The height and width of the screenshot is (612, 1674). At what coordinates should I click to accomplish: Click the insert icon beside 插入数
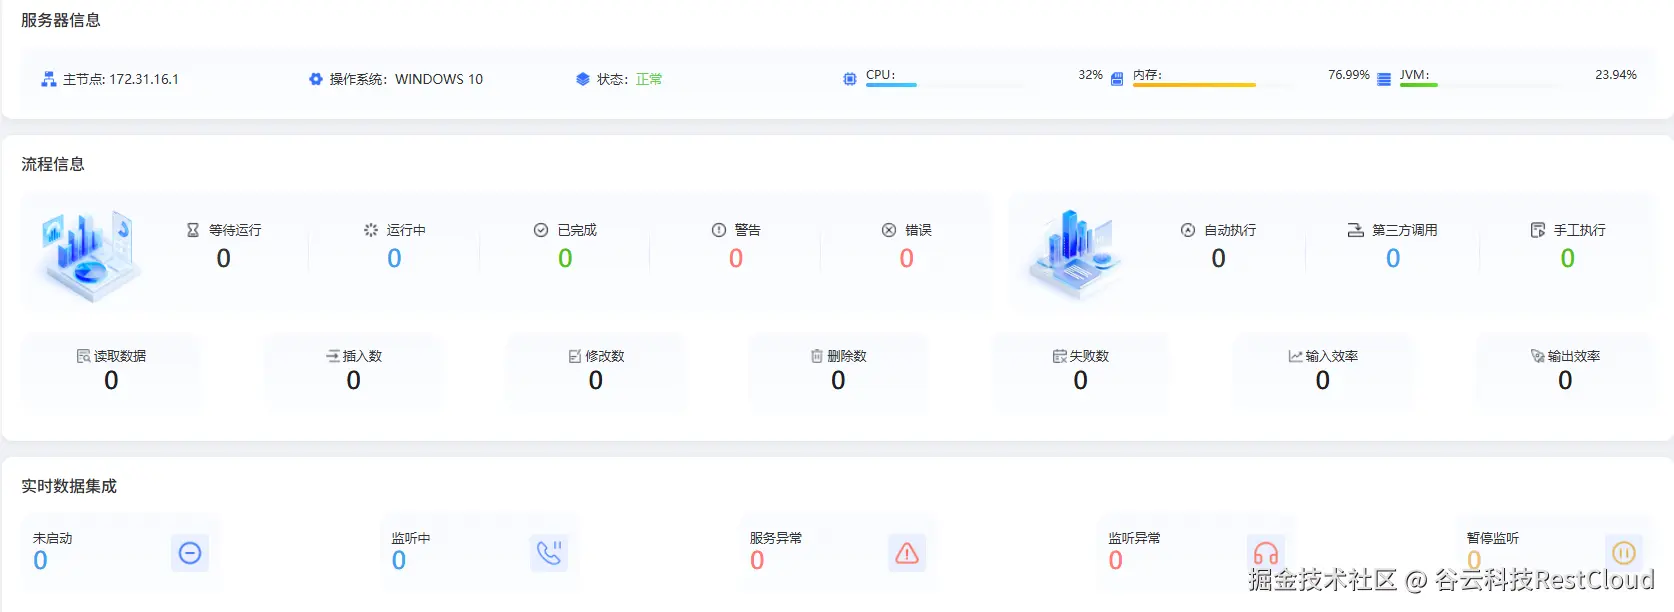click(333, 356)
